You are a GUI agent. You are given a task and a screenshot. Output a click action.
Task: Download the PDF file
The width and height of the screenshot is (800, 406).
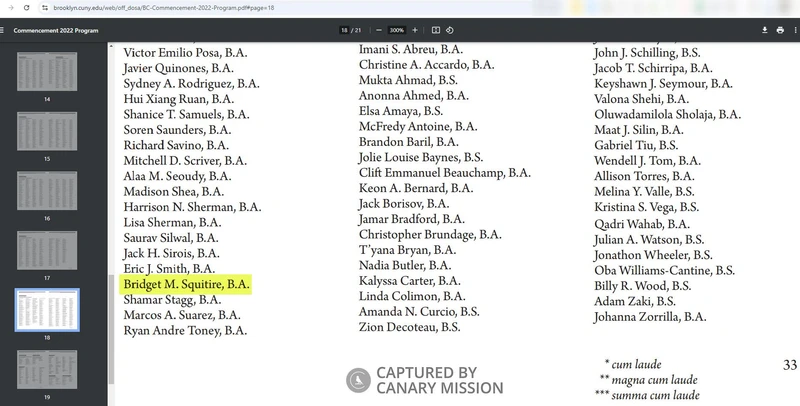(765, 30)
